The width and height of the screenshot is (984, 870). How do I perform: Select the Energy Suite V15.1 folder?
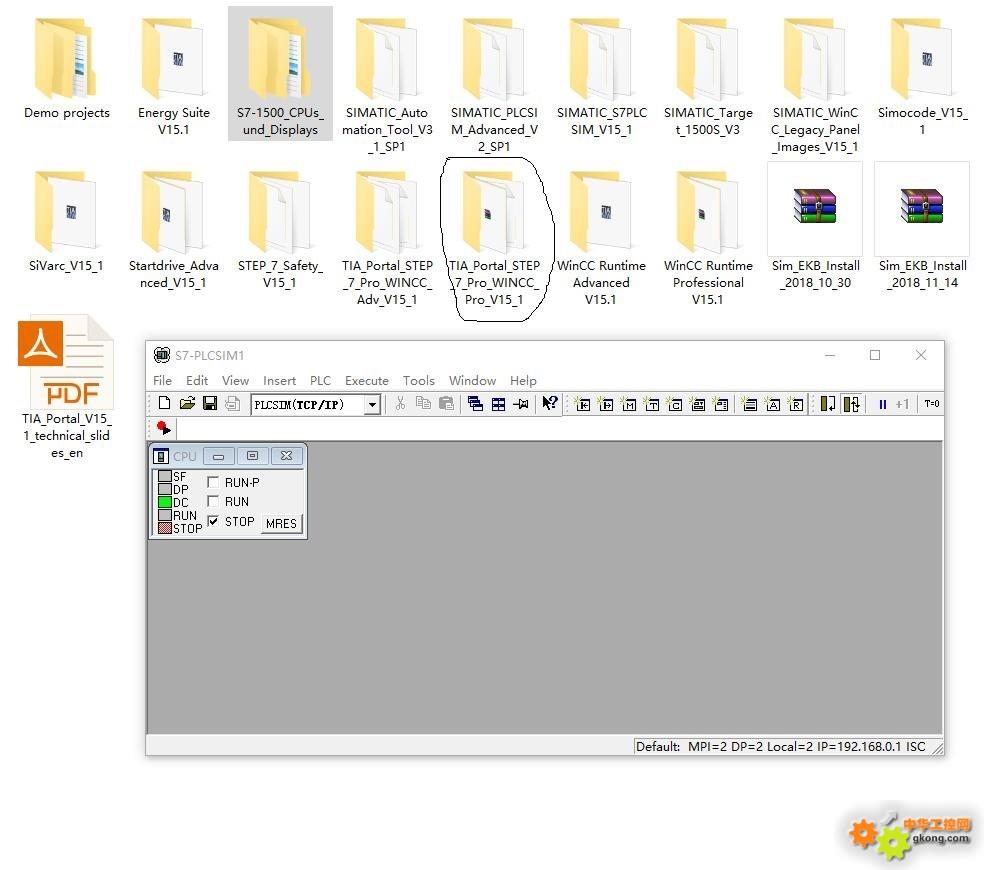pos(174,75)
